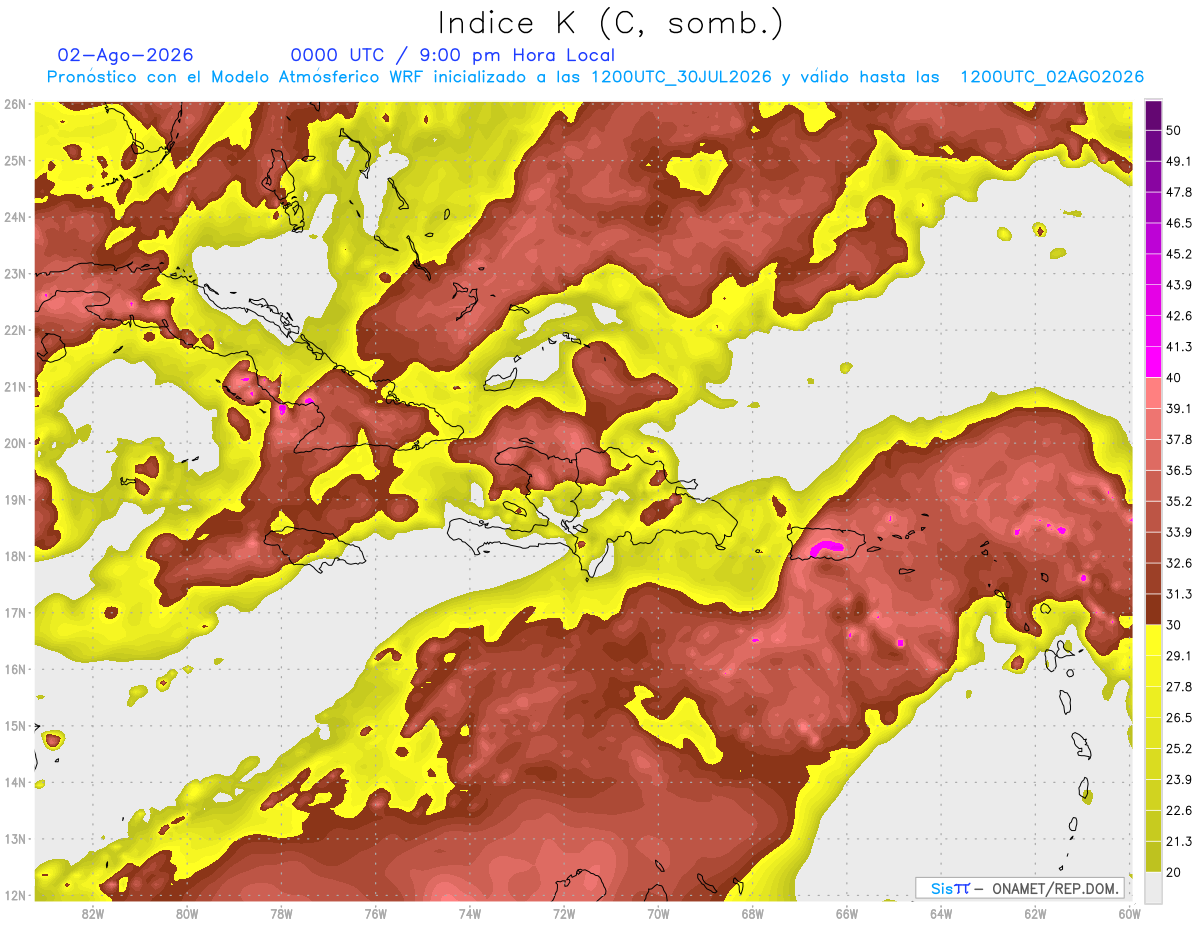Click longitude axis label "78W"

coord(281,914)
